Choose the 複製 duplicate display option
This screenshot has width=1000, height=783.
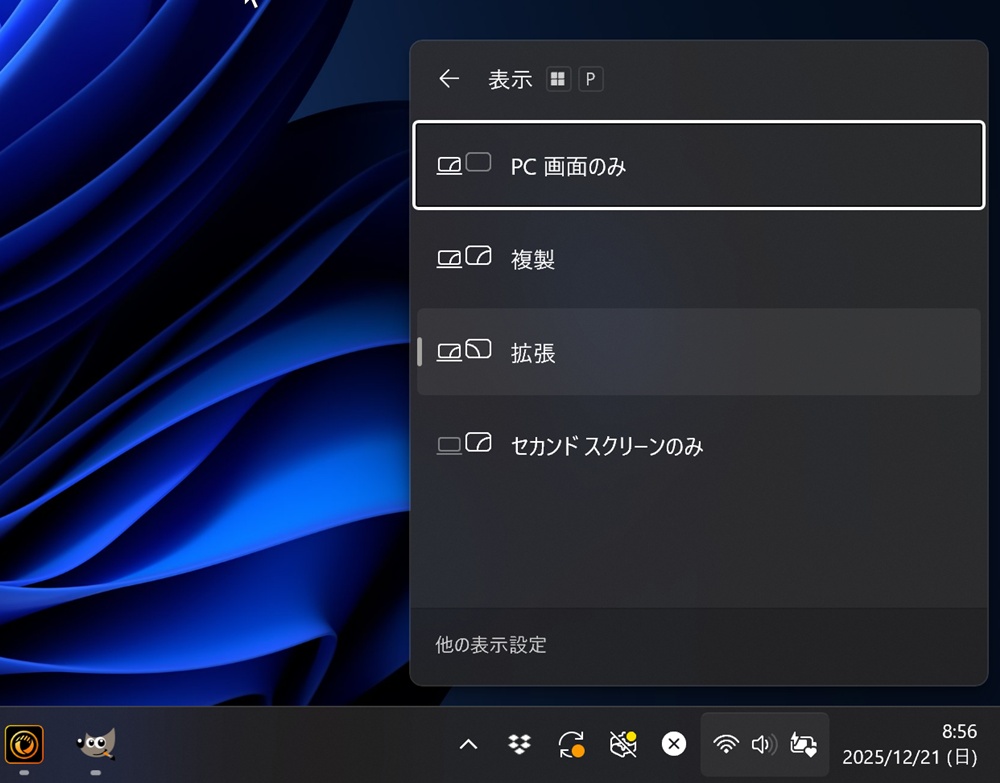pos(698,259)
